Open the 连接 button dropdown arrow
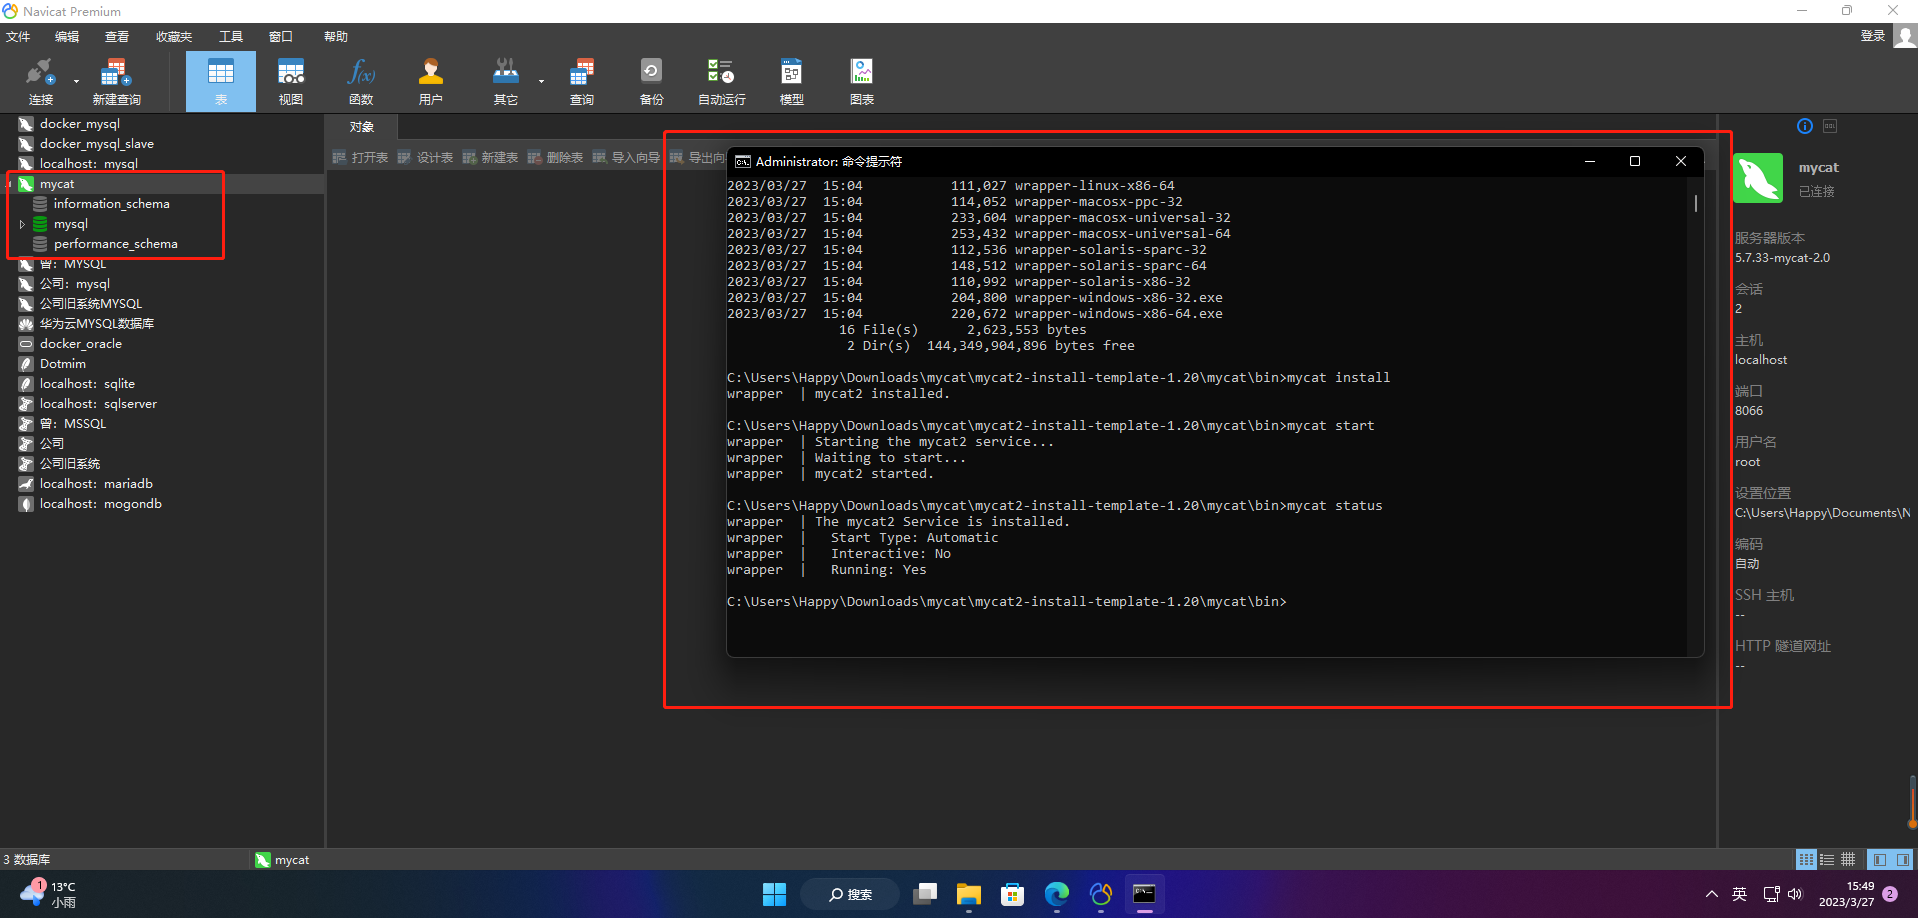This screenshot has width=1918, height=918. coord(76,81)
